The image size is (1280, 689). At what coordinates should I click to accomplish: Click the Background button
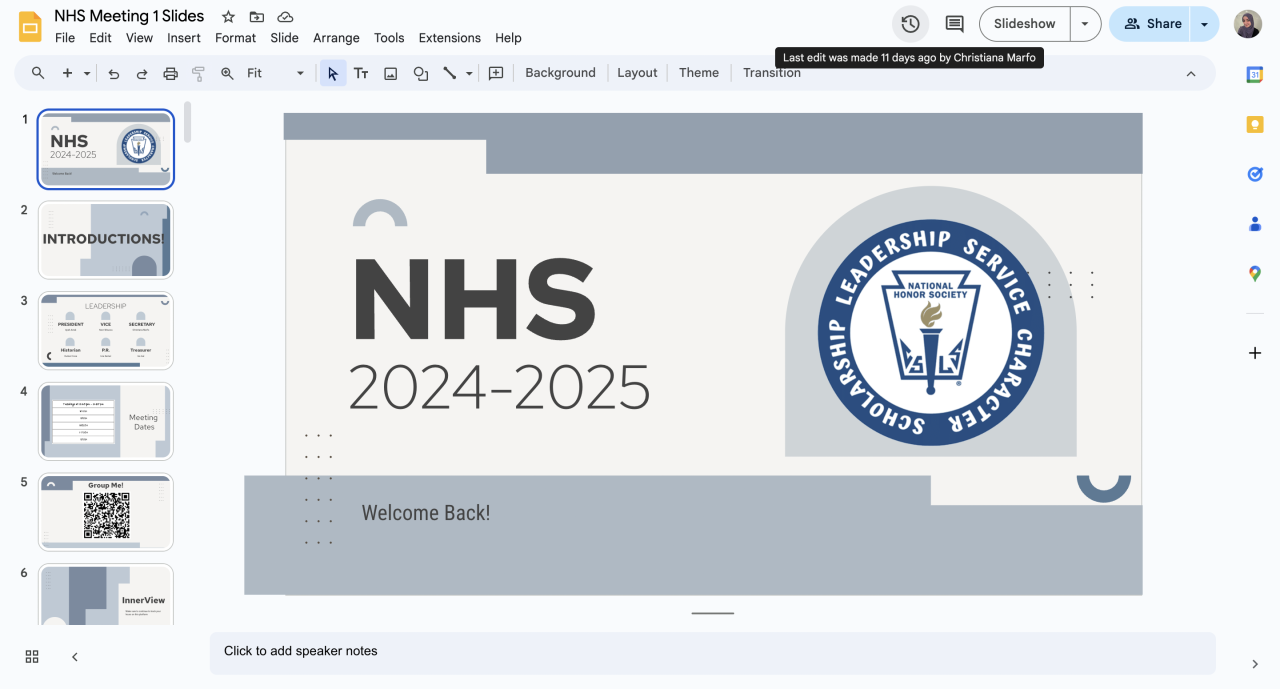pyautogui.click(x=560, y=73)
